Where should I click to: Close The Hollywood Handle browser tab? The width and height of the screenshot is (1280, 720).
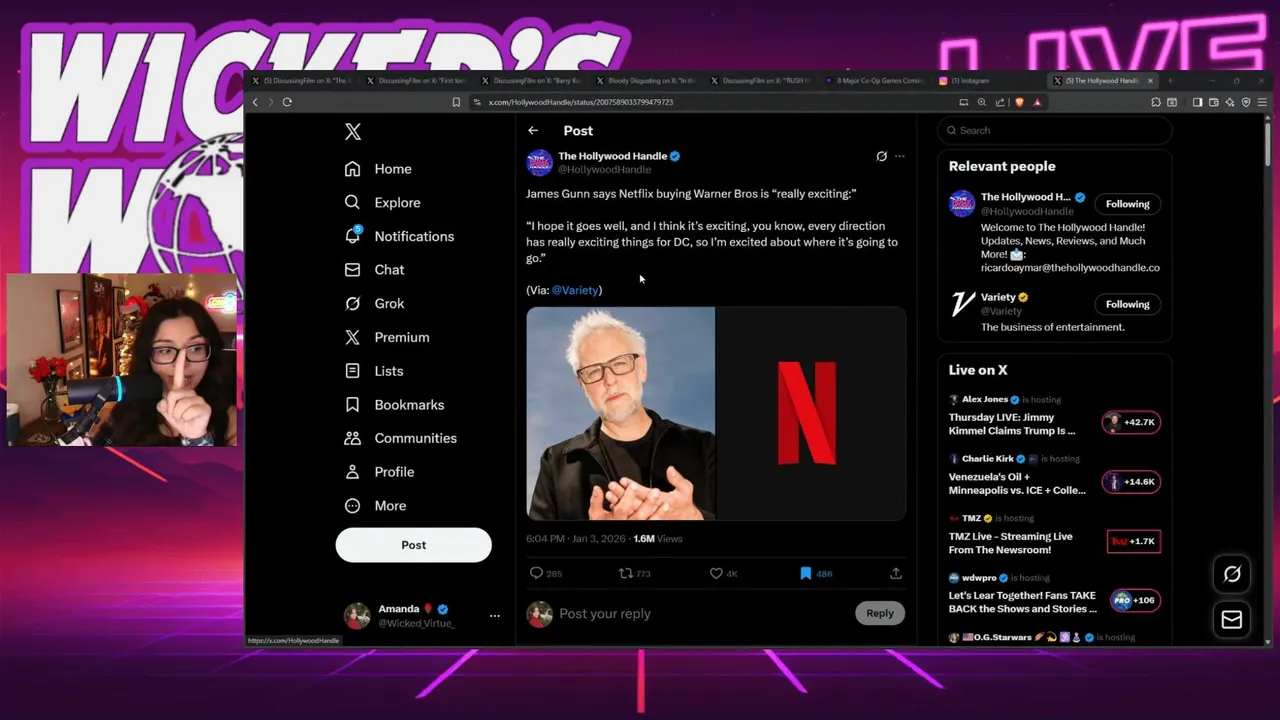(x=1150, y=81)
